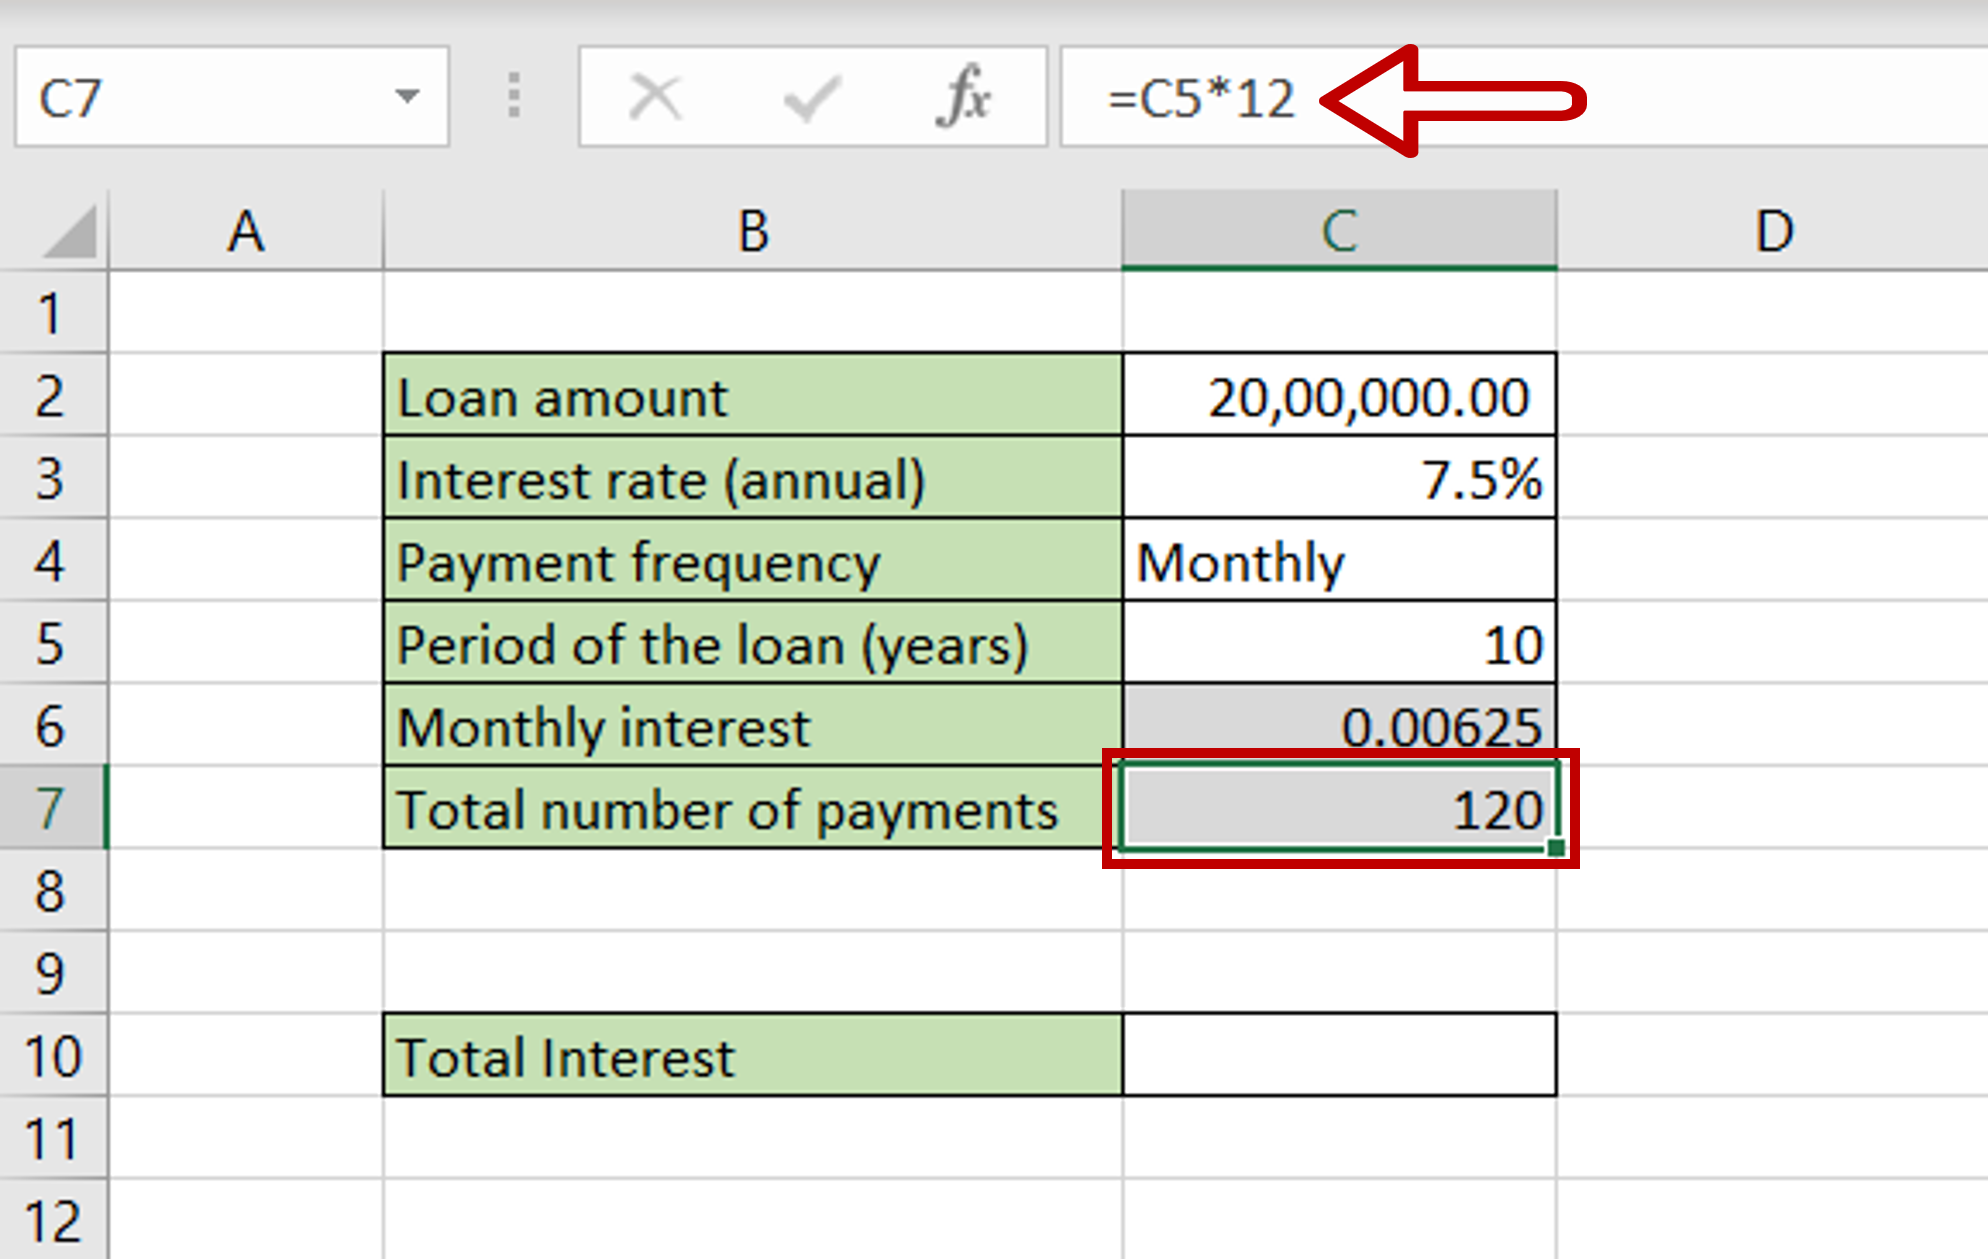The width and height of the screenshot is (1988, 1259).
Task: Select row 10 header
Action: coord(53,1056)
